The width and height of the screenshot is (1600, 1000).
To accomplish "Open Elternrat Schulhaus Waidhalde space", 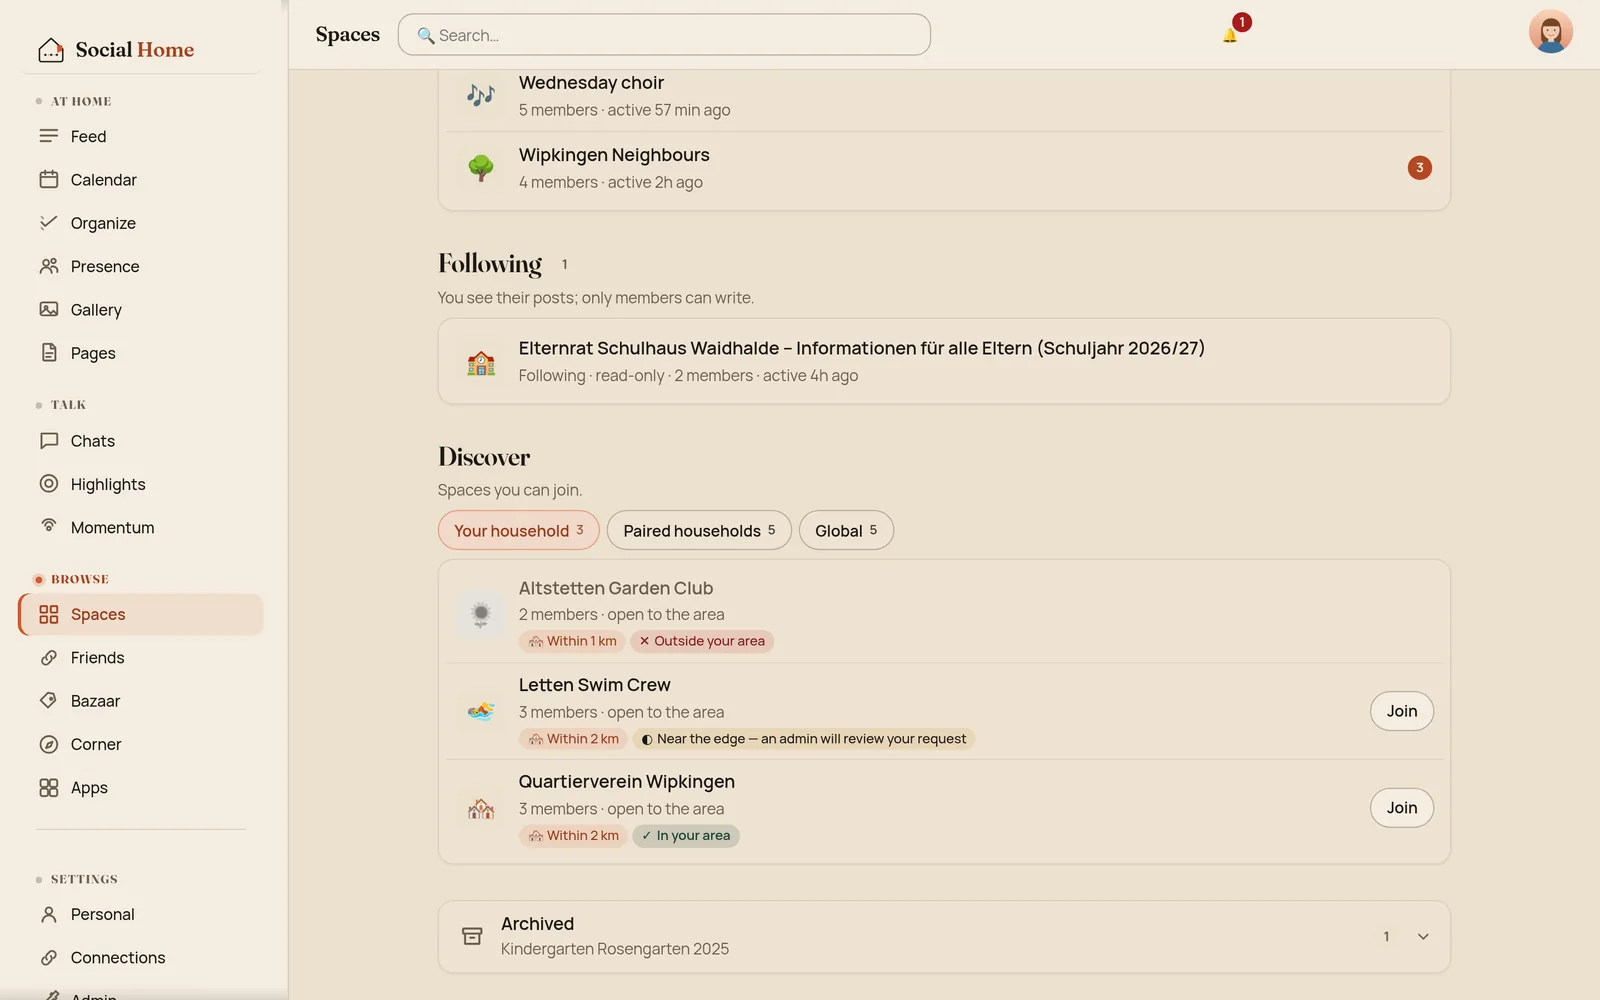I will [944, 361].
